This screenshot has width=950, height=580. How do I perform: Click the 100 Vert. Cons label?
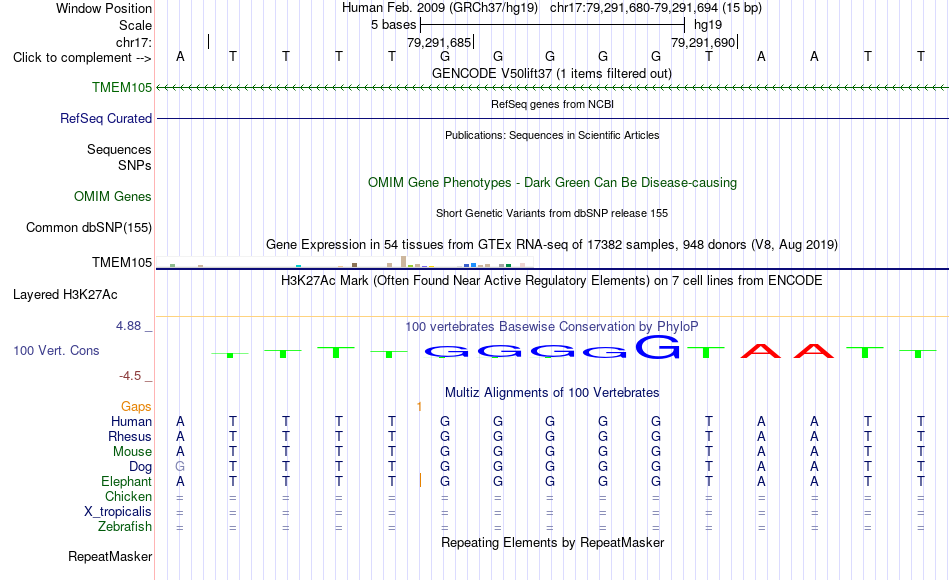(56, 351)
